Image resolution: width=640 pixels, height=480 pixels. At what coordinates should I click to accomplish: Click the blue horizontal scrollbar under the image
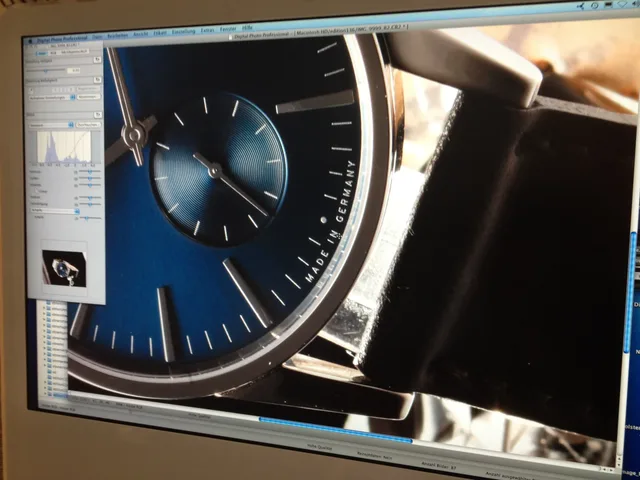pyautogui.click(x=335, y=430)
